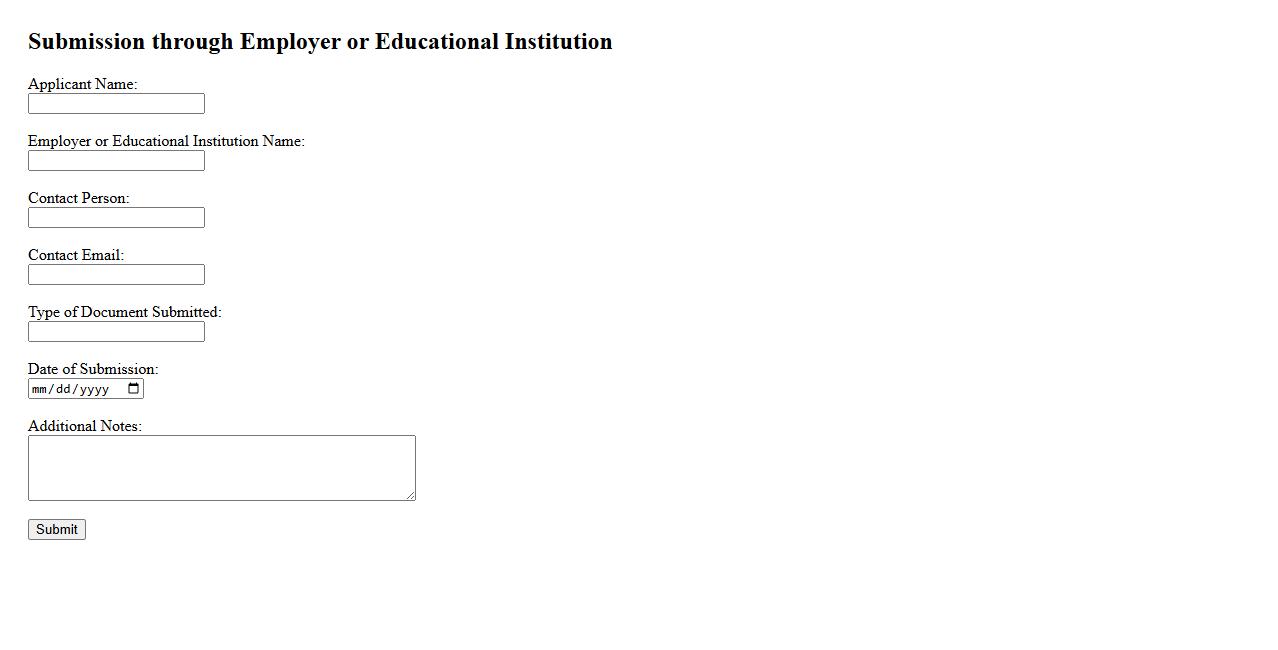Select the day segment of the date field
Screen dimensions: 1278x650
tap(64, 389)
